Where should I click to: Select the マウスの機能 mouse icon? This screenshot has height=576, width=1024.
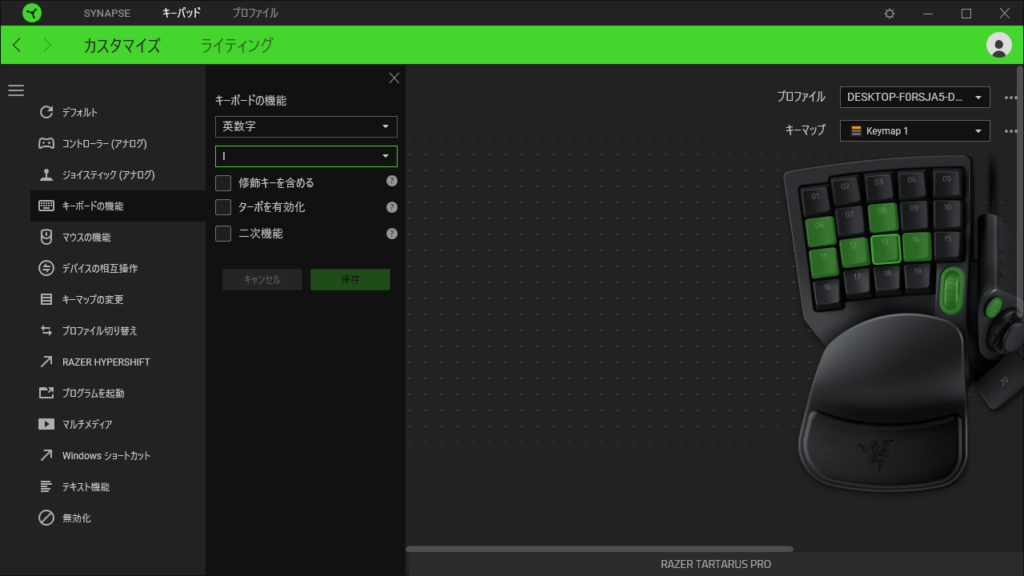[46, 237]
